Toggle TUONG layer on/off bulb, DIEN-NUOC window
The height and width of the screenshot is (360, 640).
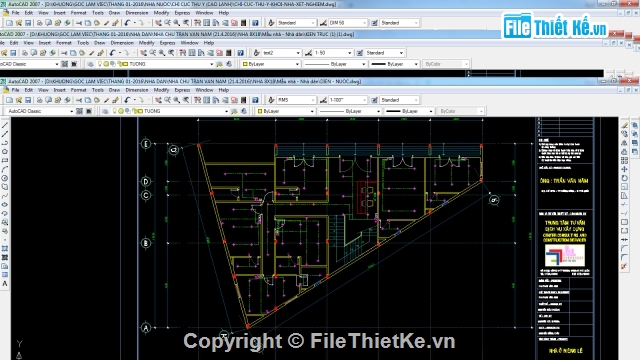tap(115, 111)
